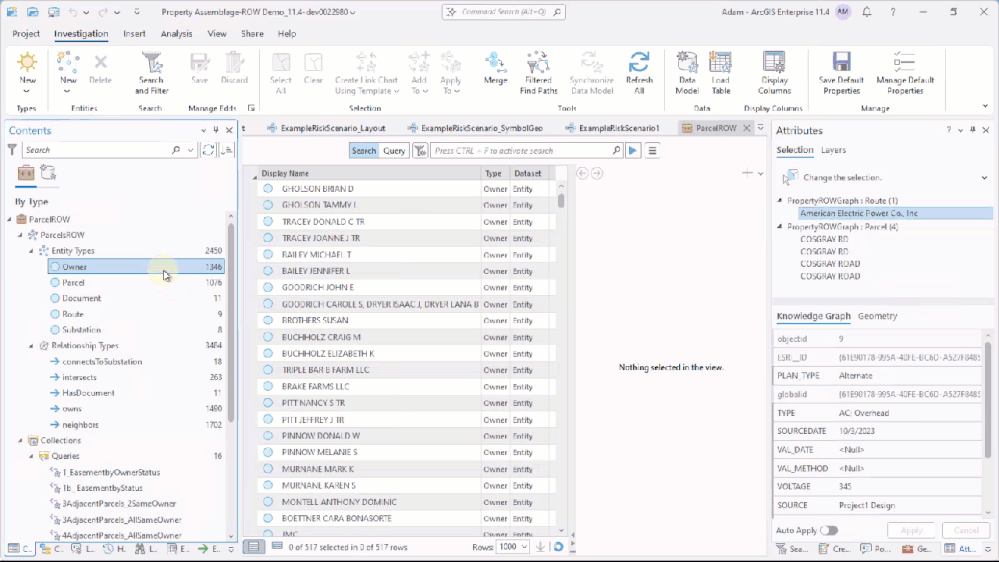999x562 pixels.
Task: Select the investigation contents briefcase icon
Action: [25, 173]
